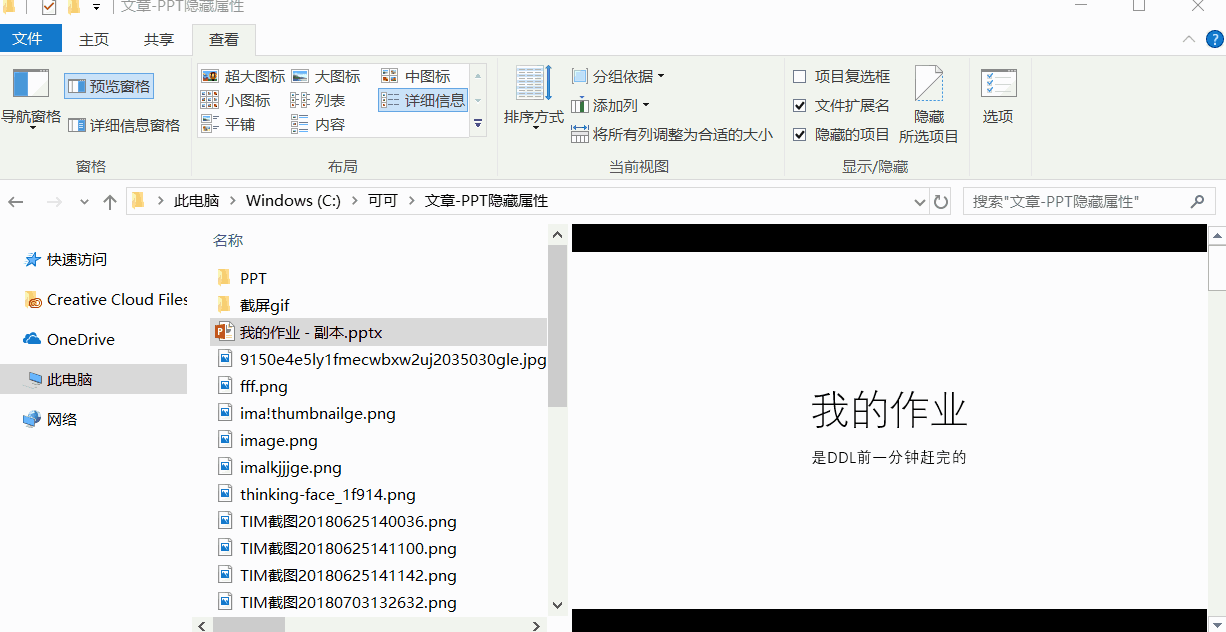This screenshot has height=632, width=1226.
Task: Expand the 添加列 add columns dropdown
Action: click(611, 105)
